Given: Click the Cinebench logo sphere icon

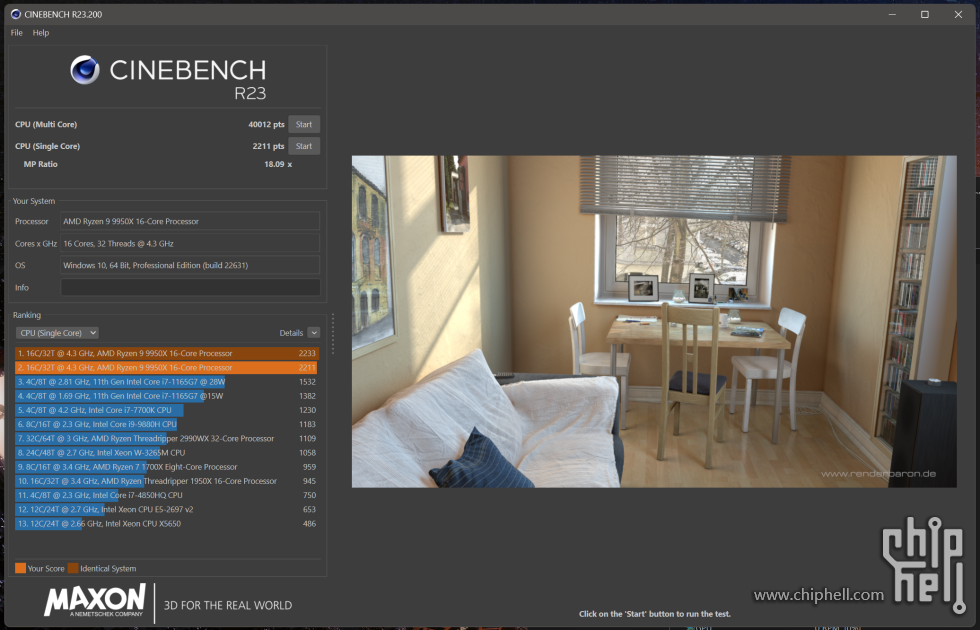Looking at the screenshot, I should click(x=85, y=70).
